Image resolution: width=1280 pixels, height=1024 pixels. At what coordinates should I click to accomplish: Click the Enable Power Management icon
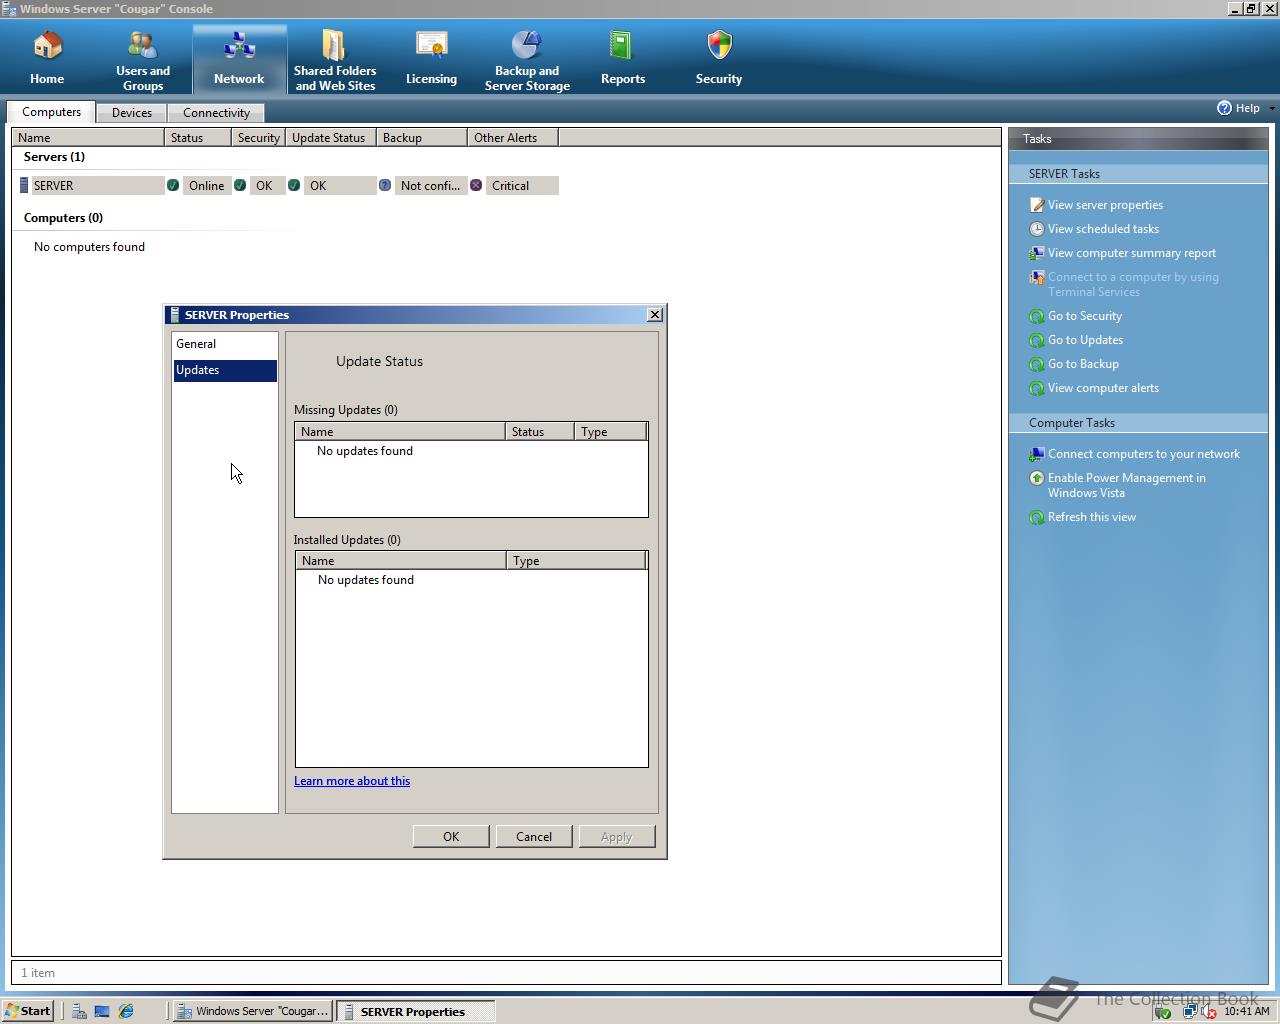(x=1037, y=478)
